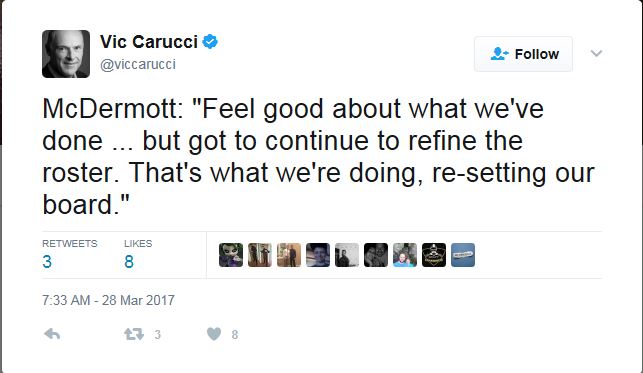Visit the @viccarucci handle link
The image size is (643, 373).
tap(138, 64)
